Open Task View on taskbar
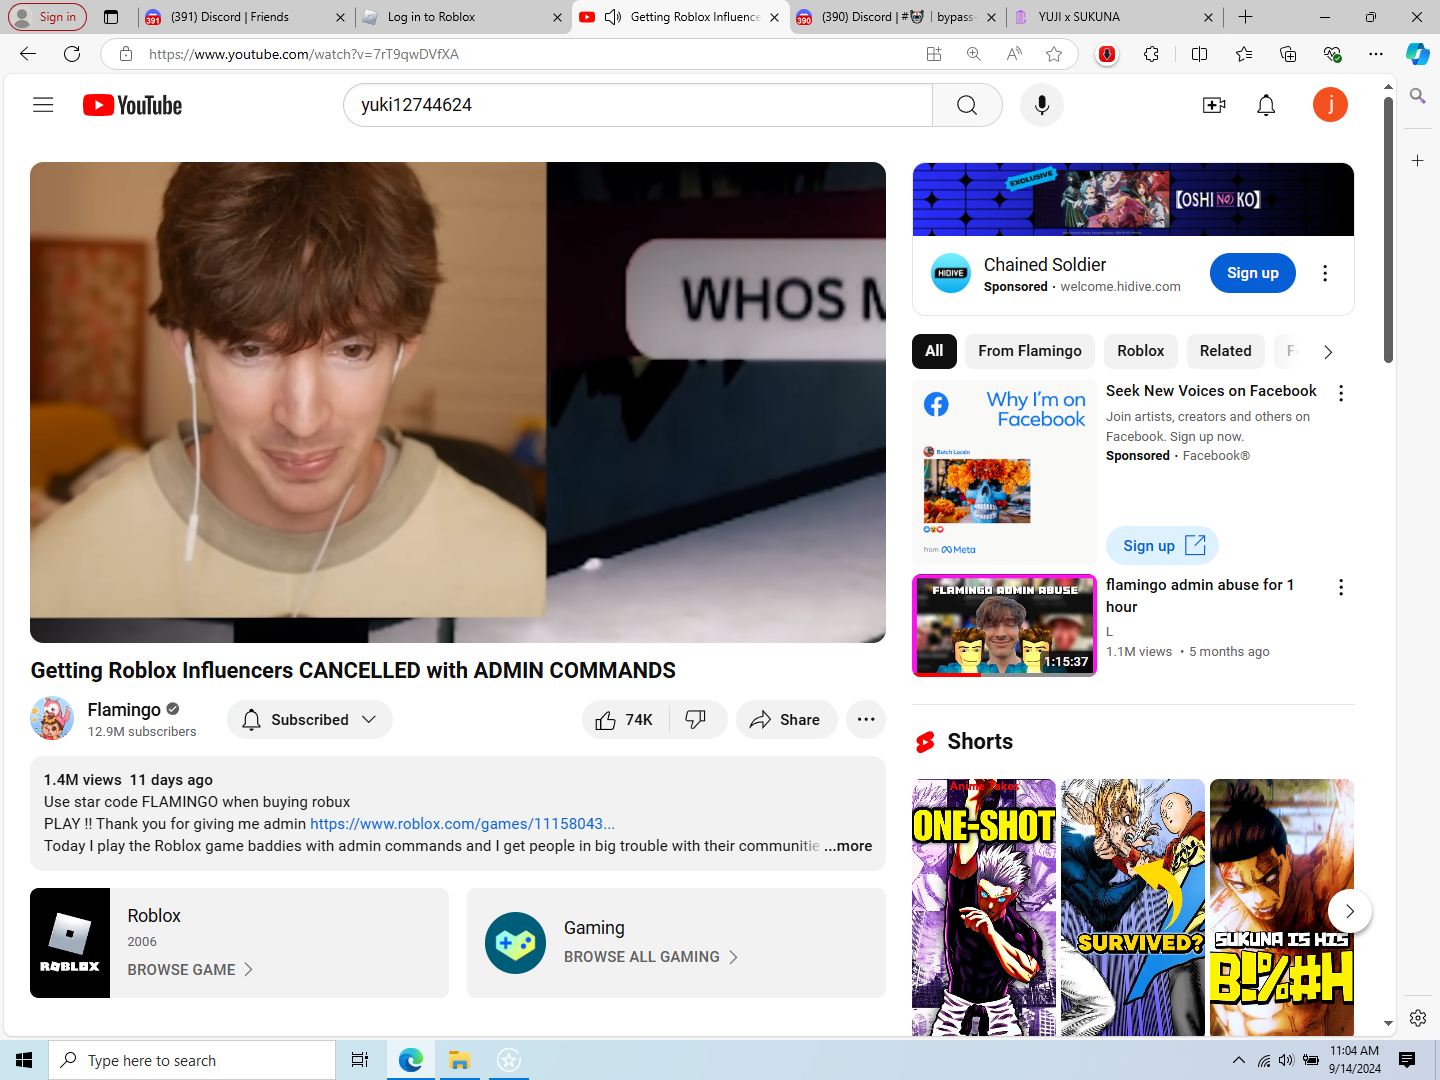Viewport: 1440px width, 1080px height. click(360, 1060)
